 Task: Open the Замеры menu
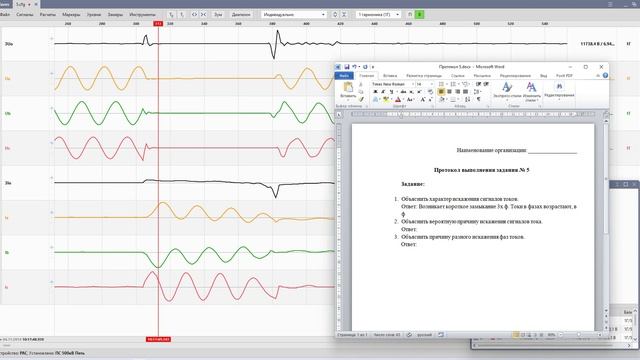coord(115,15)
